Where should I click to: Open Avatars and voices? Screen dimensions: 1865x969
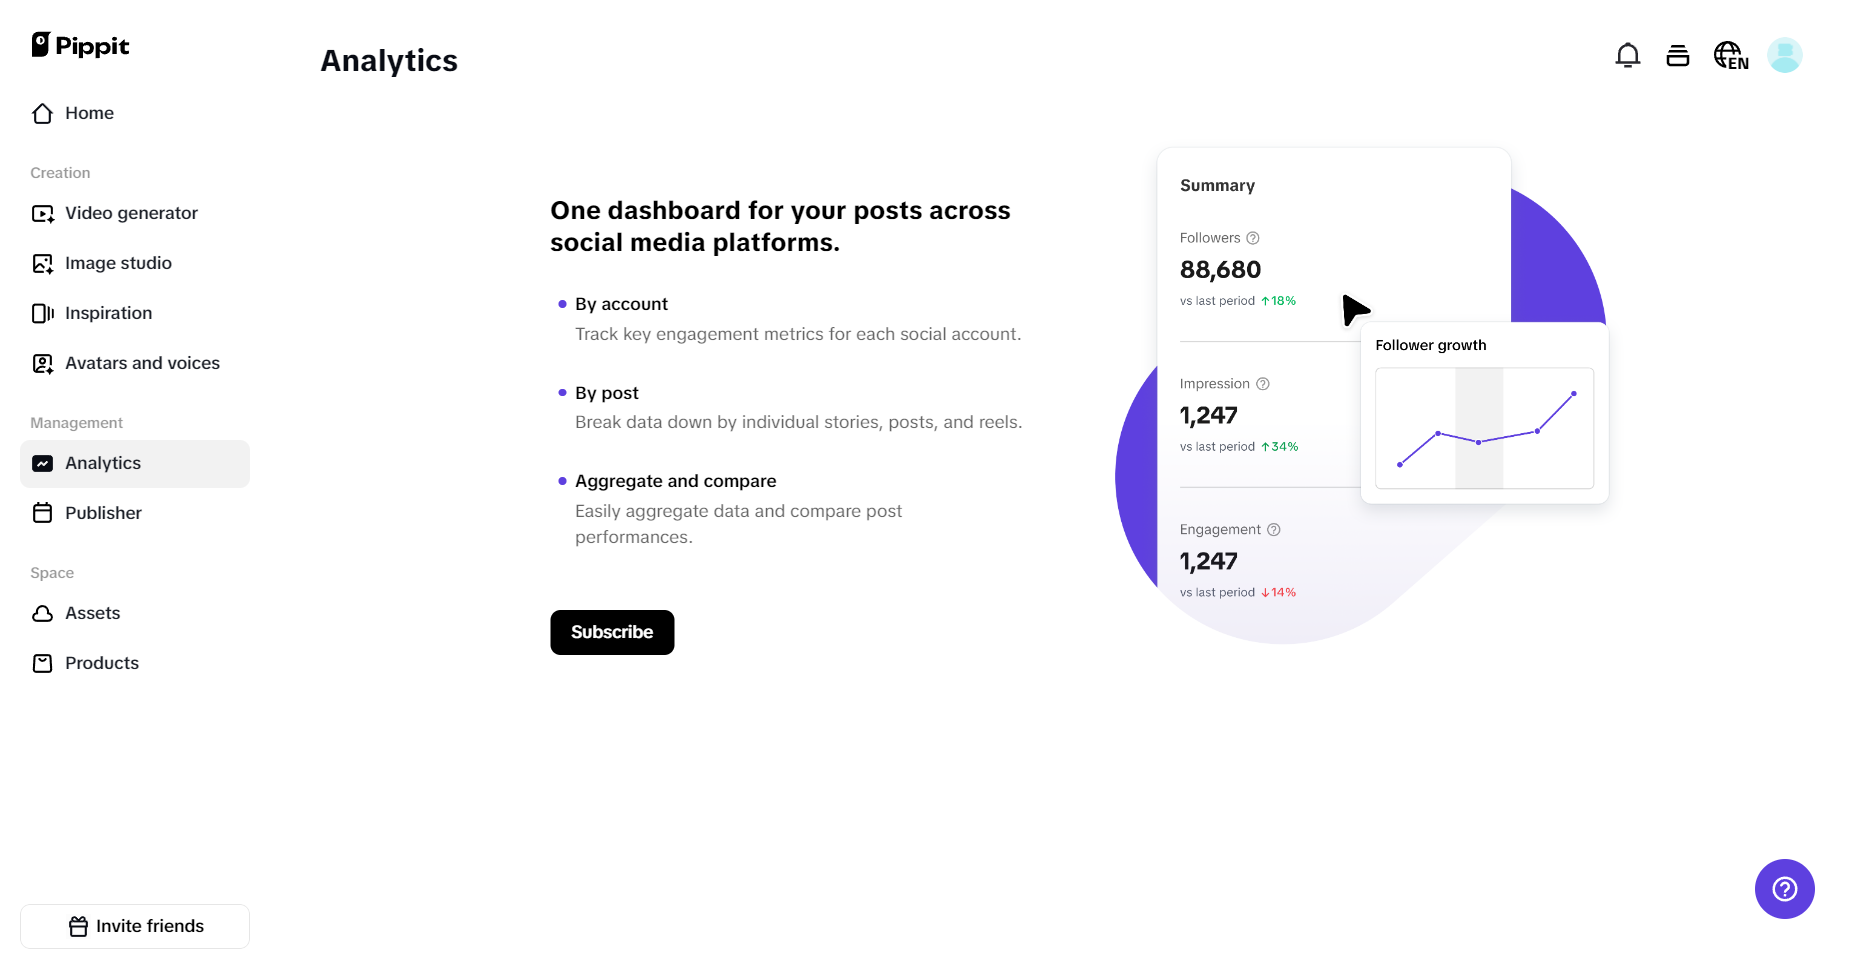[142, 363]
